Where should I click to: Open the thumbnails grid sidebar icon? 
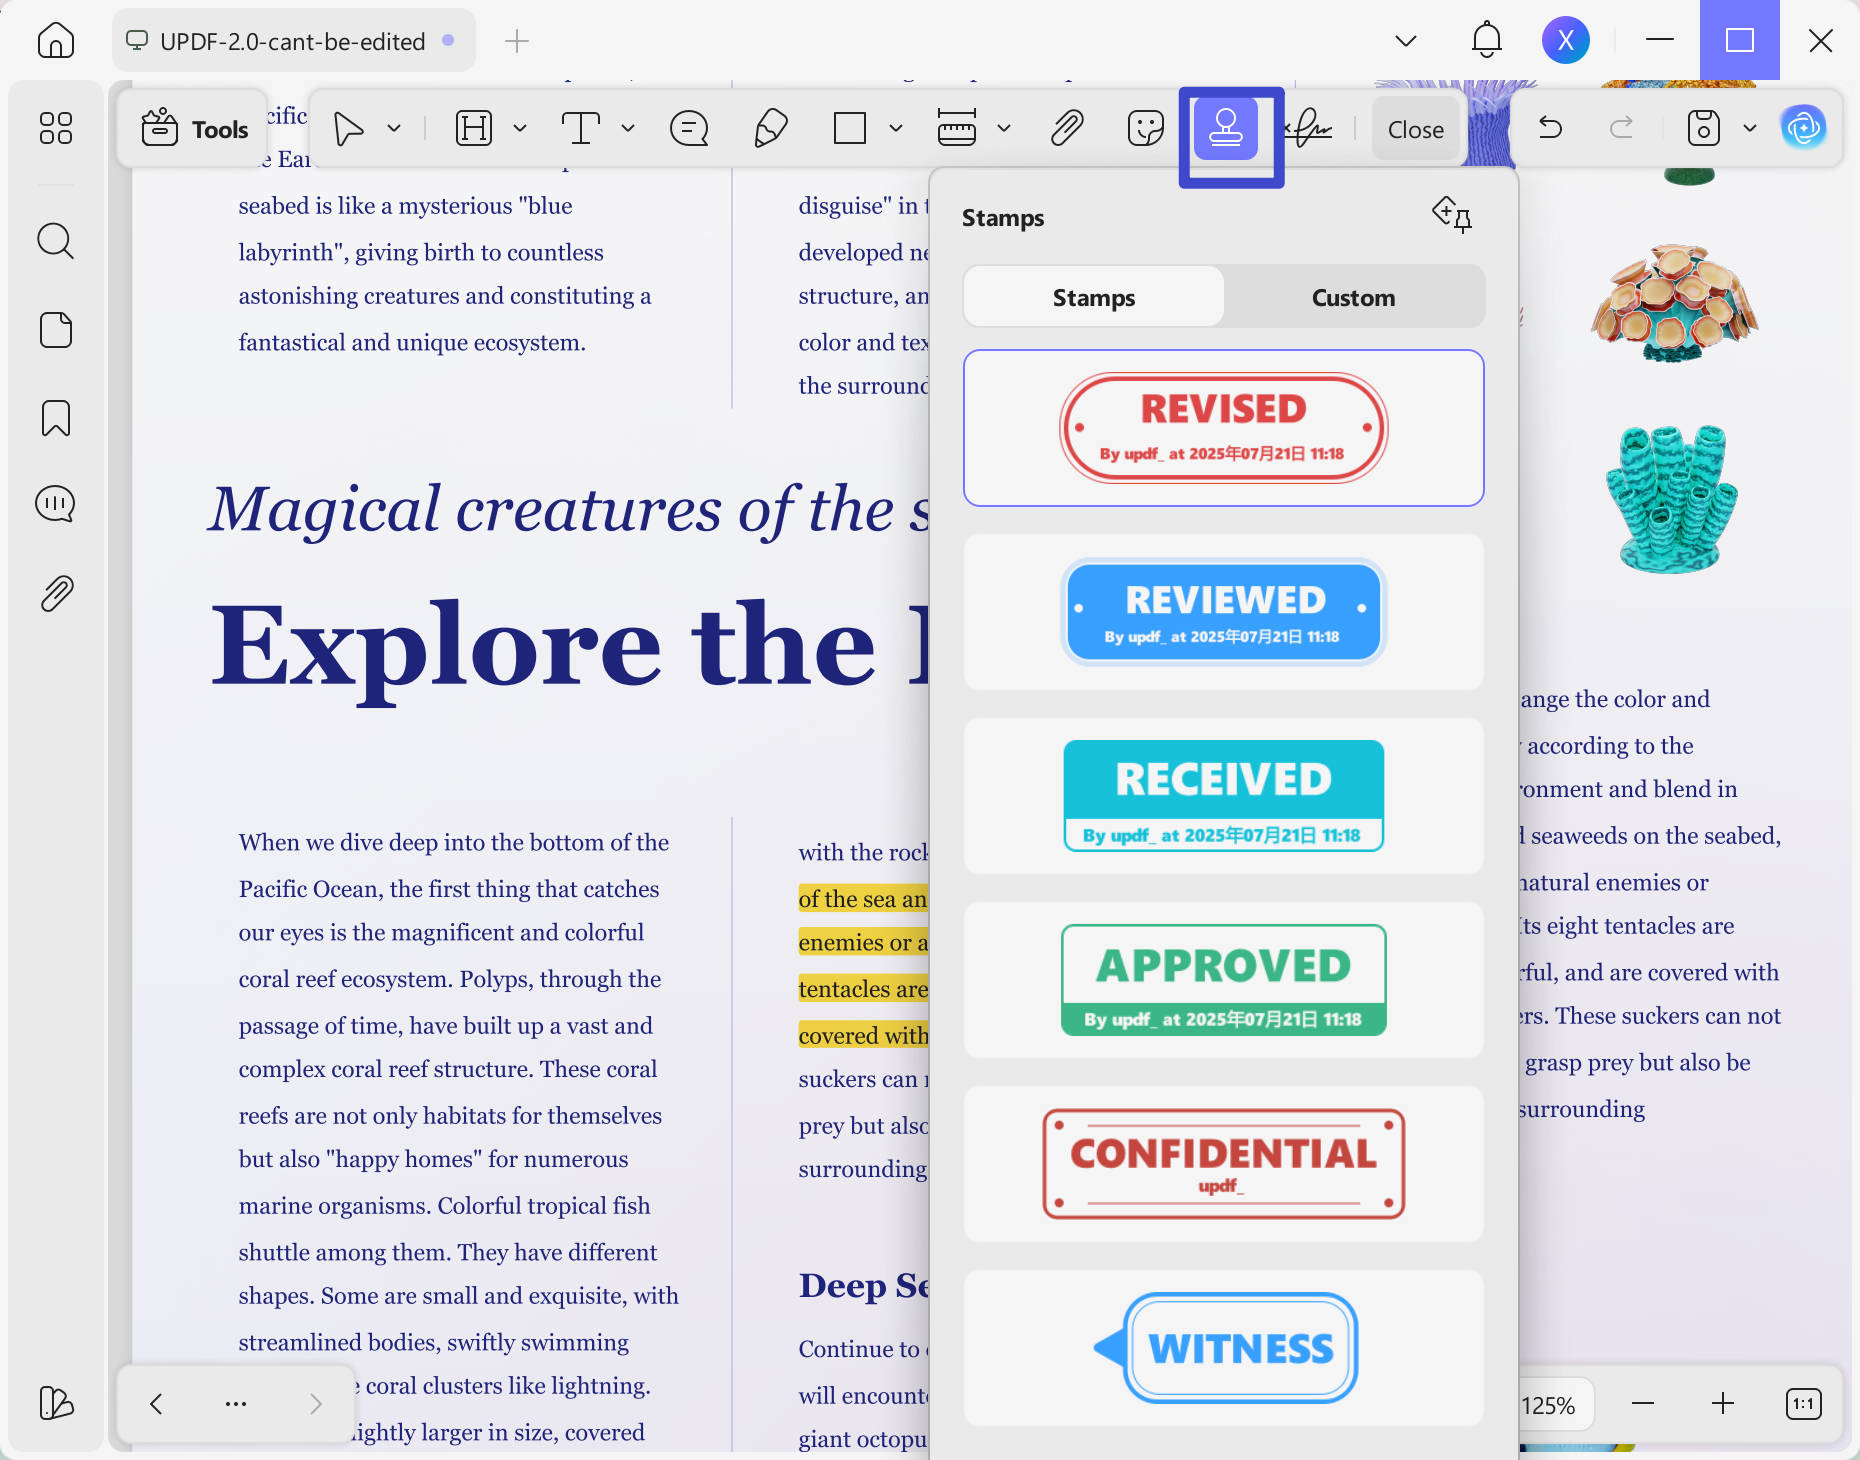click(56, 128)
